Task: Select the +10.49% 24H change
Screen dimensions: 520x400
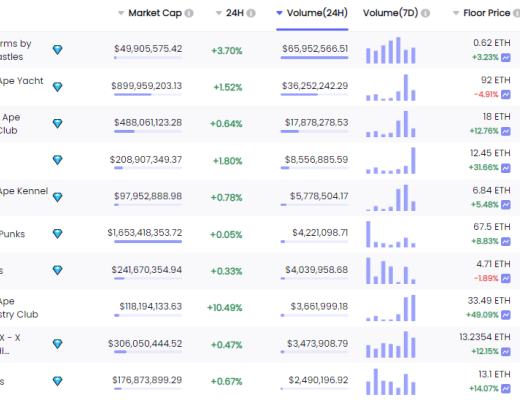Action: coord(225,307)
